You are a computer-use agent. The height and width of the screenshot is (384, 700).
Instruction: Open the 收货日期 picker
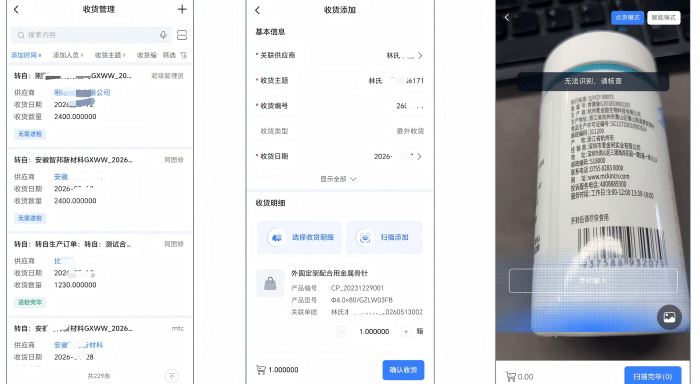point(340,156)
